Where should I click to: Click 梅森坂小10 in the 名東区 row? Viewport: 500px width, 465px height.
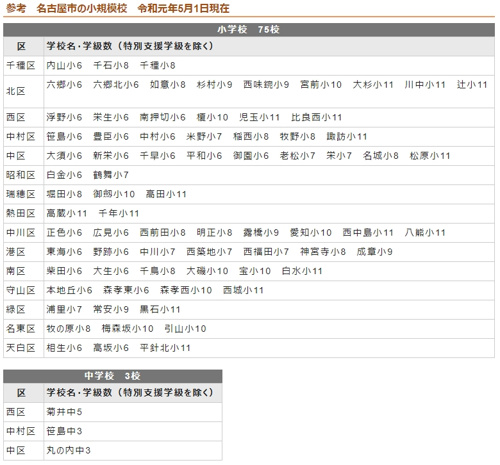pyautogui.click(x=127, y=329)
